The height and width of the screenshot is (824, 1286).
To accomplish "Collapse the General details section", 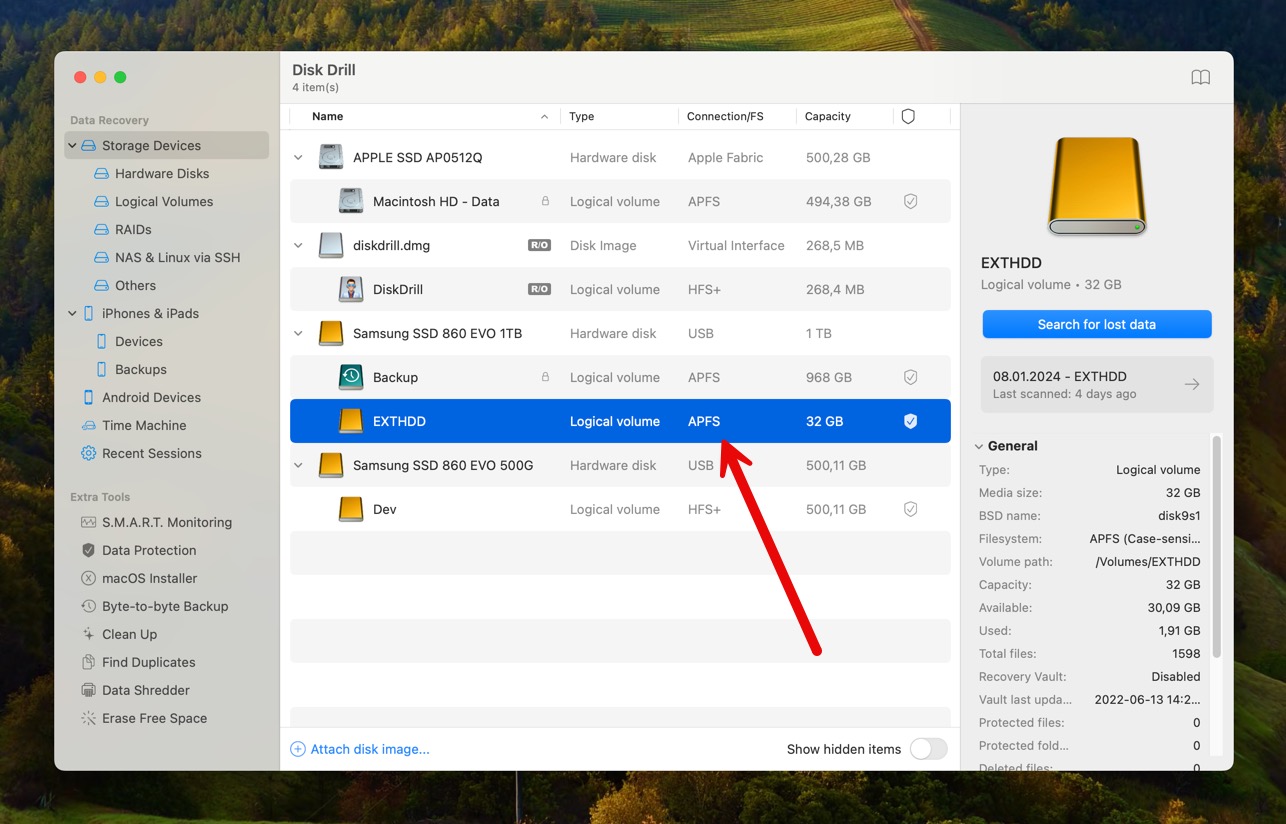I will (979, 447).
